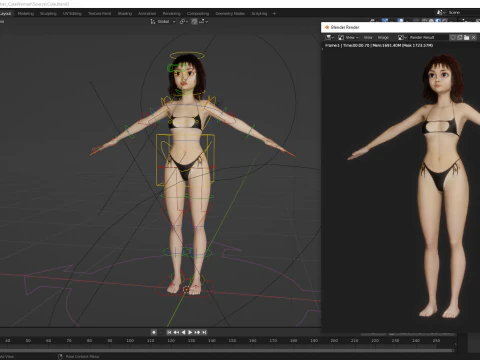
Task: Browse linked images via image icon dropdown
Action: coord(402,38)
